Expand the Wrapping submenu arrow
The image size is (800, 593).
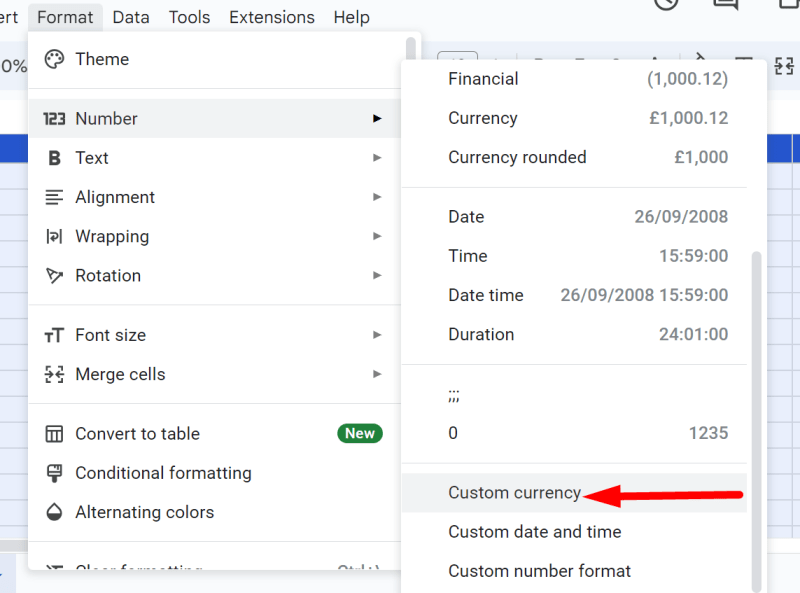(x=378, y=236)
